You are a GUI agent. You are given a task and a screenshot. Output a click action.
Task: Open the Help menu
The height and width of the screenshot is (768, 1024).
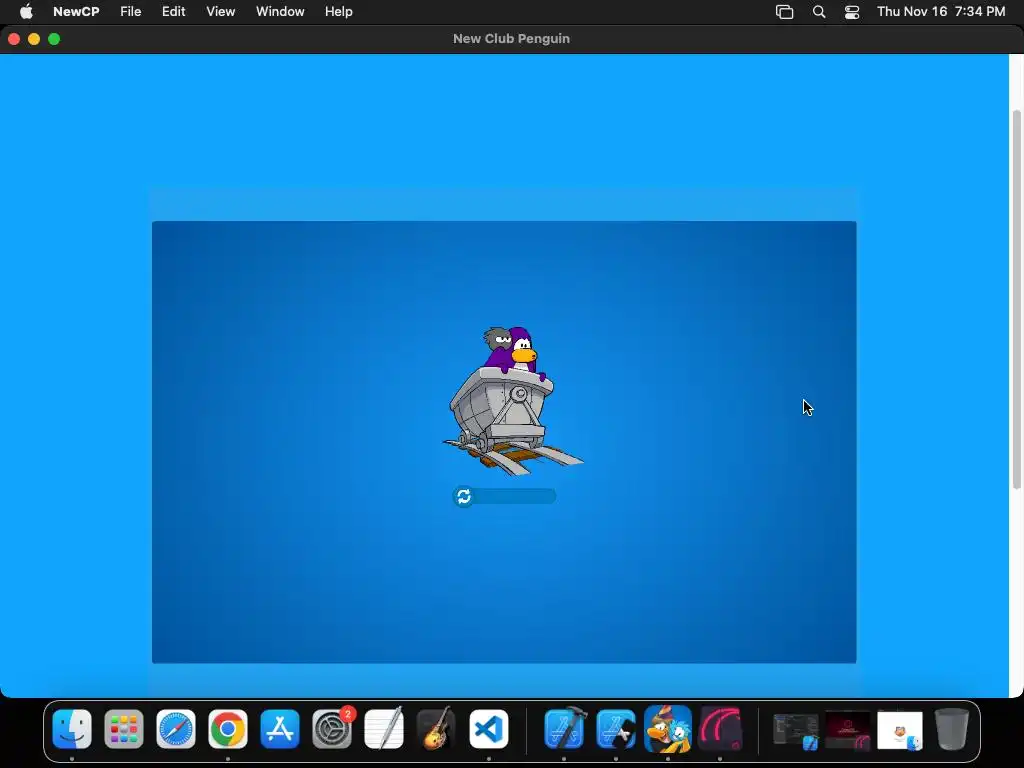339,12
